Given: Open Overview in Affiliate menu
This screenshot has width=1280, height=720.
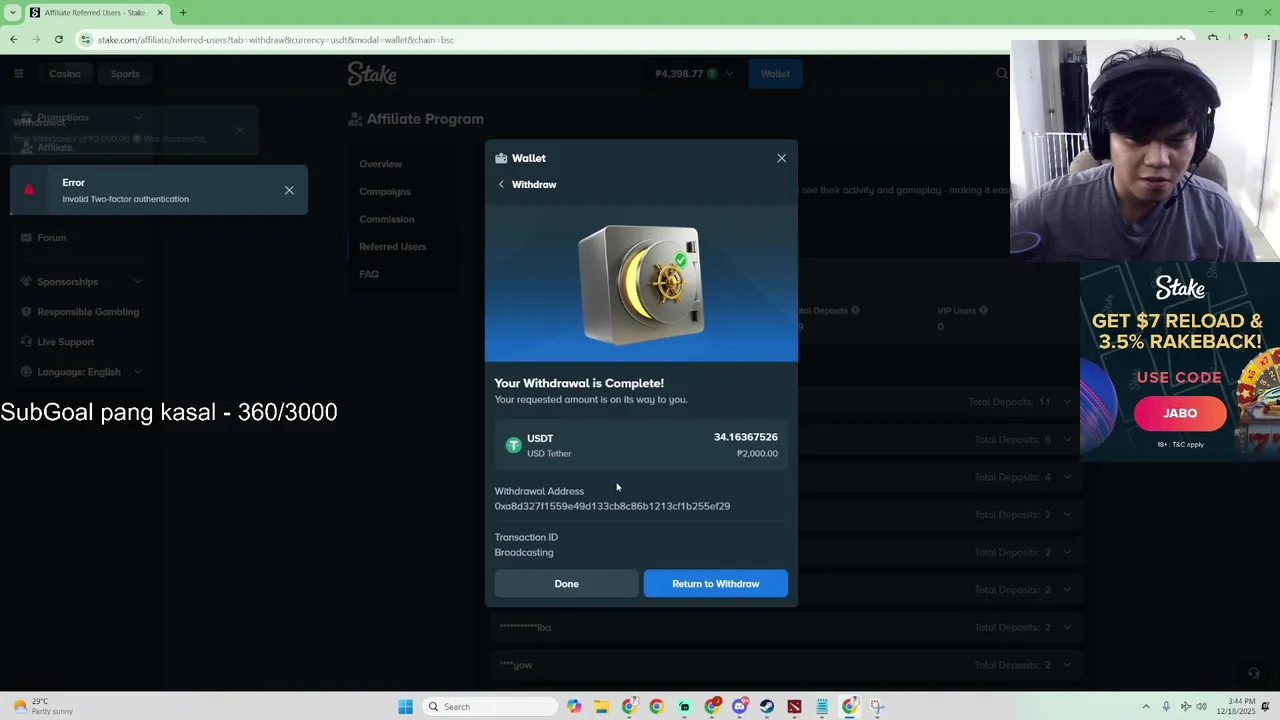Looking at the screenshot, I should (380, 164).
